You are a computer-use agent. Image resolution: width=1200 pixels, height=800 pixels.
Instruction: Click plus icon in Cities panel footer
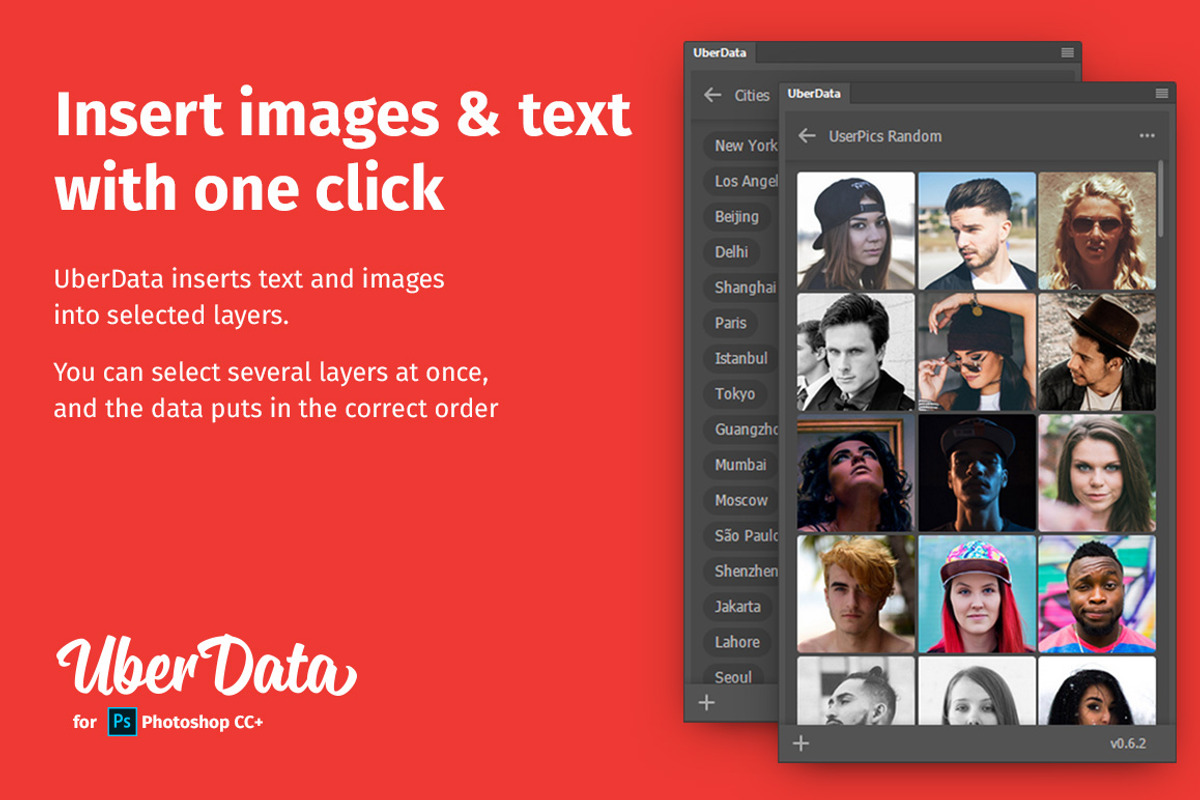(x=707, y=703)
